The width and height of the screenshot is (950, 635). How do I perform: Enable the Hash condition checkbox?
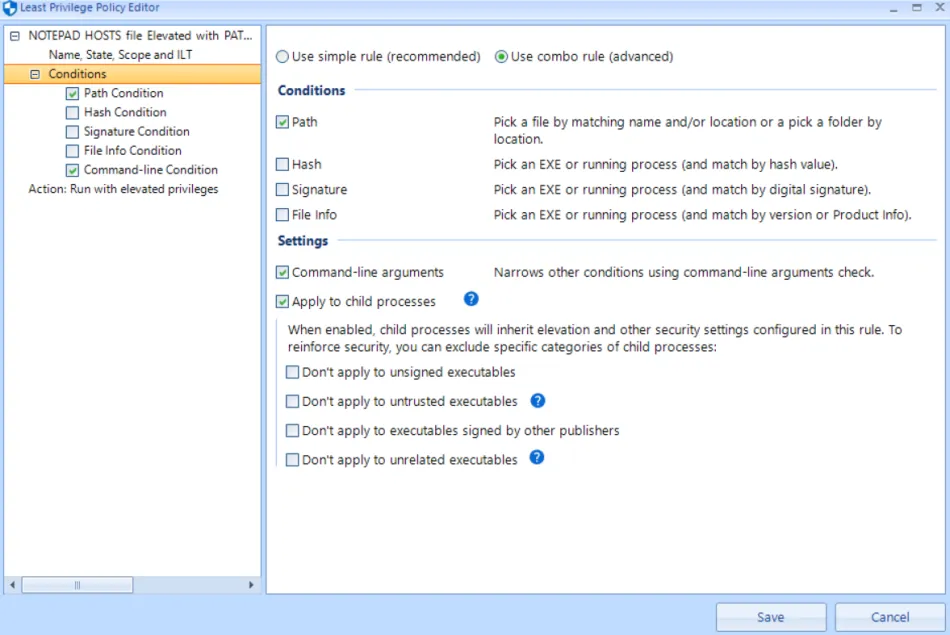[x=283, y=164]
